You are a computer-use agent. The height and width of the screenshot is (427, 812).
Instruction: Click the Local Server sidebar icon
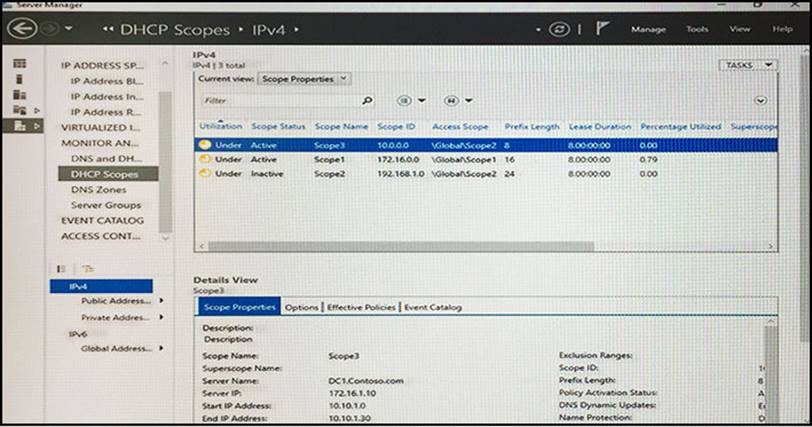click(x=18, y=79)
